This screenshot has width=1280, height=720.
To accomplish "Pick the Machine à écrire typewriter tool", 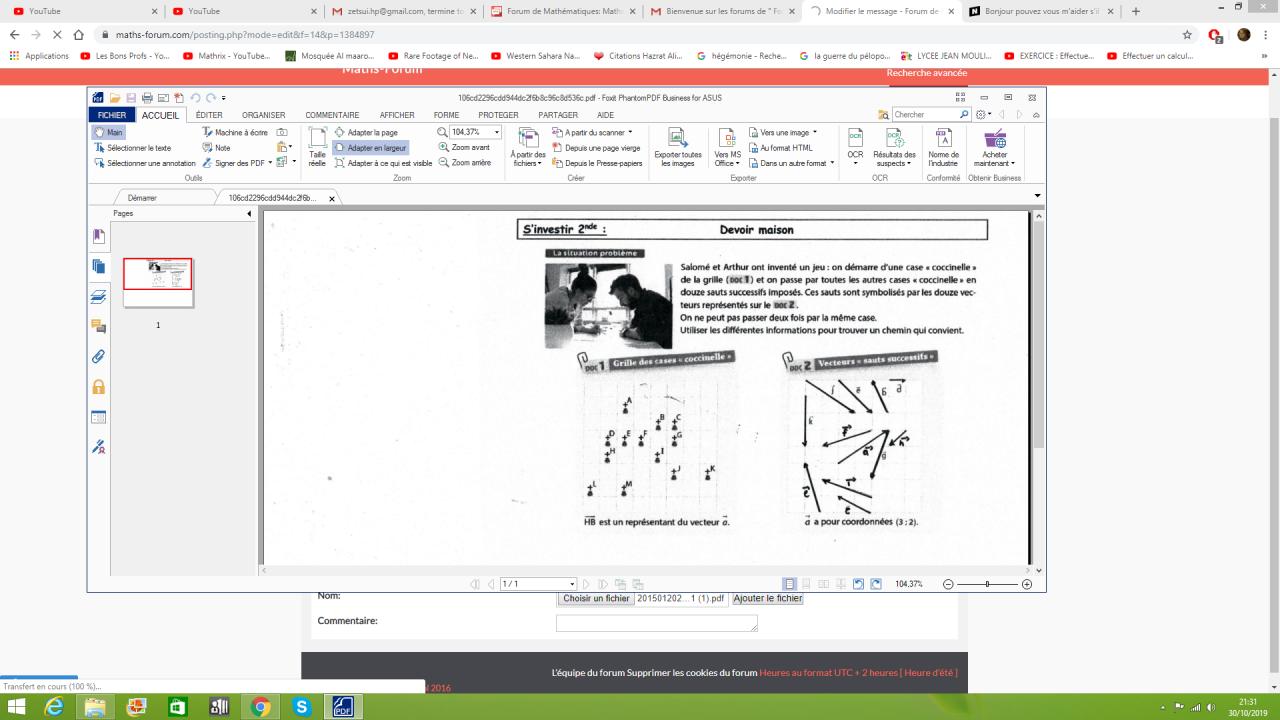I will pos(235,132).
